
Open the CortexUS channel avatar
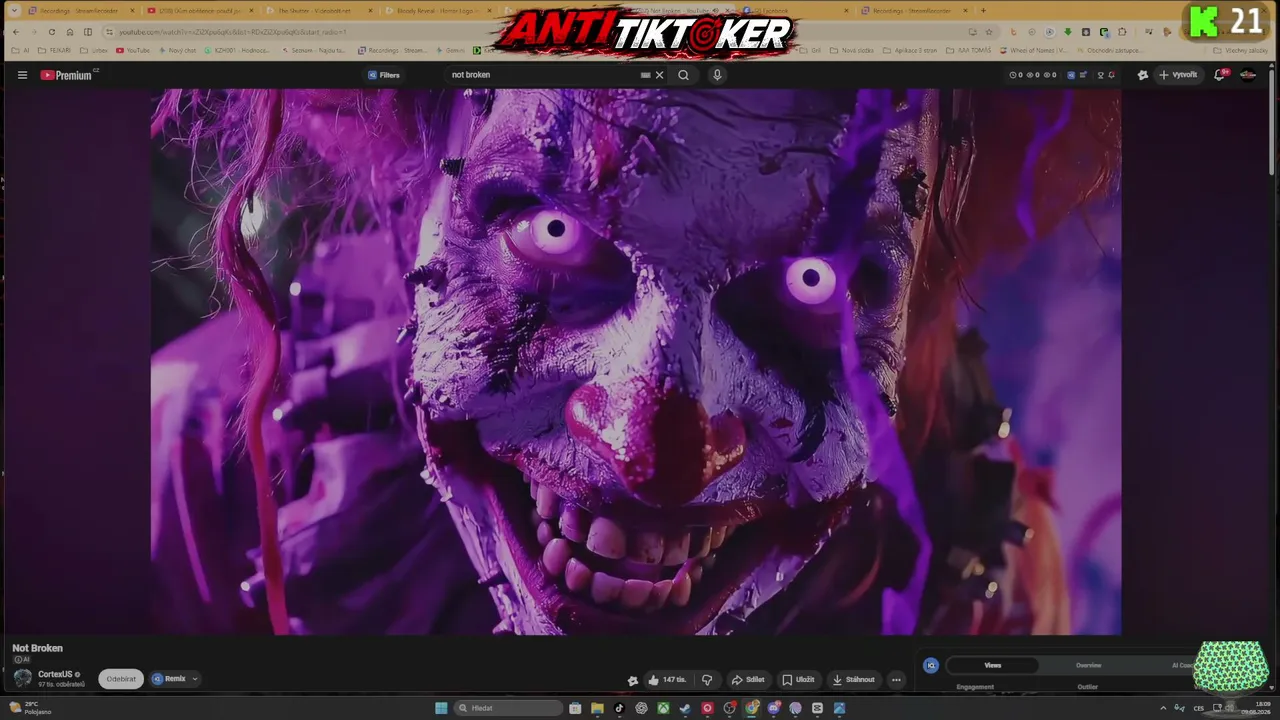point(23,678)
